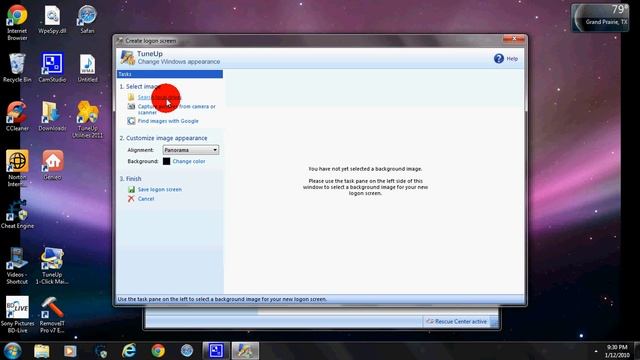Click the weather gadget showing Grand Prairie, TX
This screenshot has width=640, height=360.
click(x=600, y=17)
